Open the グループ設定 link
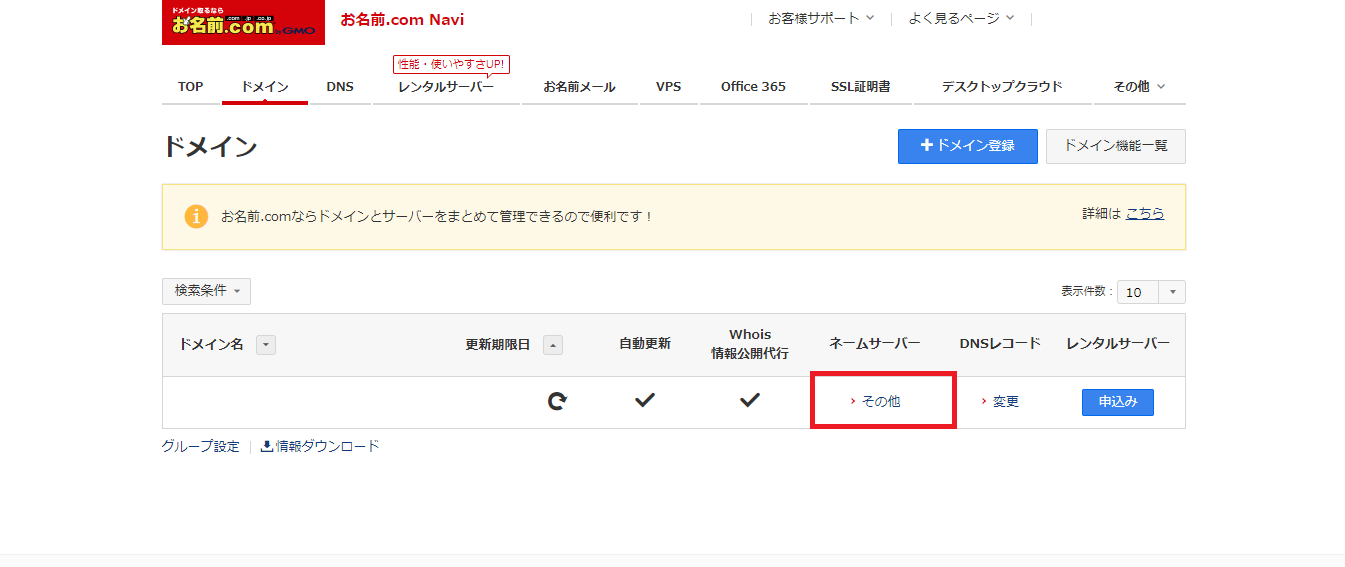1345x567 pixels. (201, 446)
